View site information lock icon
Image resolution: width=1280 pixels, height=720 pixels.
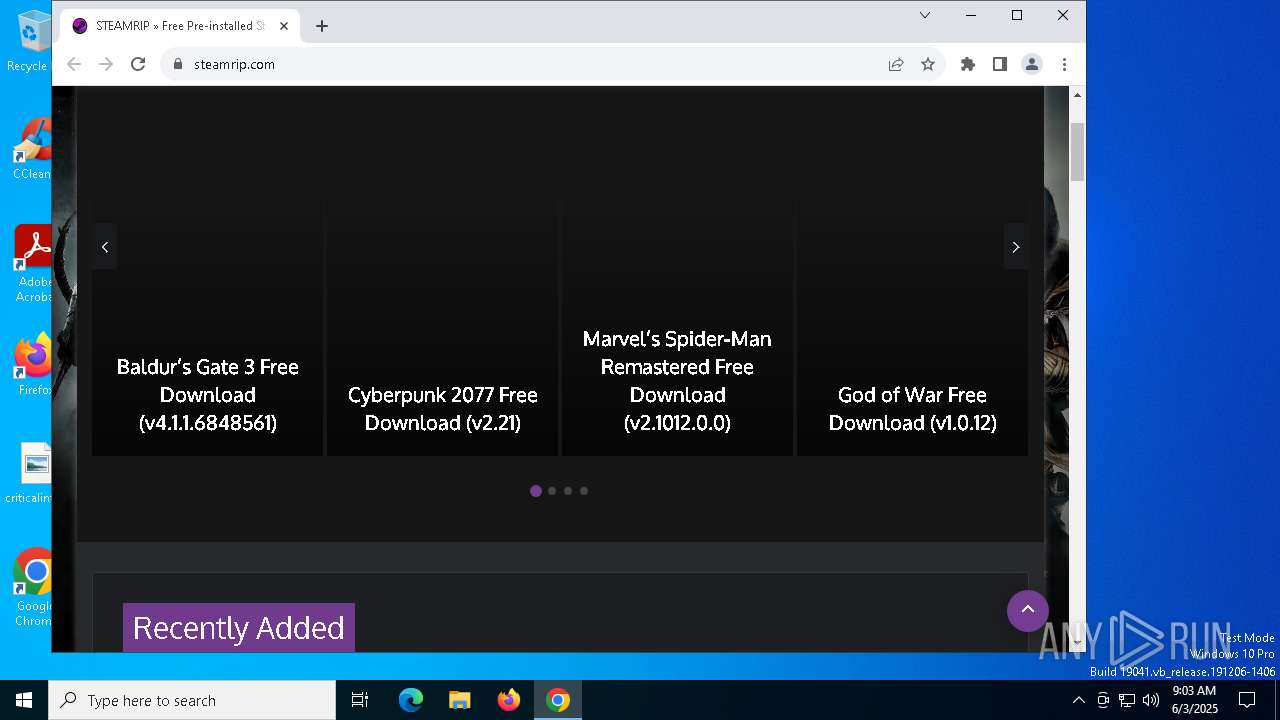(178, 64)
